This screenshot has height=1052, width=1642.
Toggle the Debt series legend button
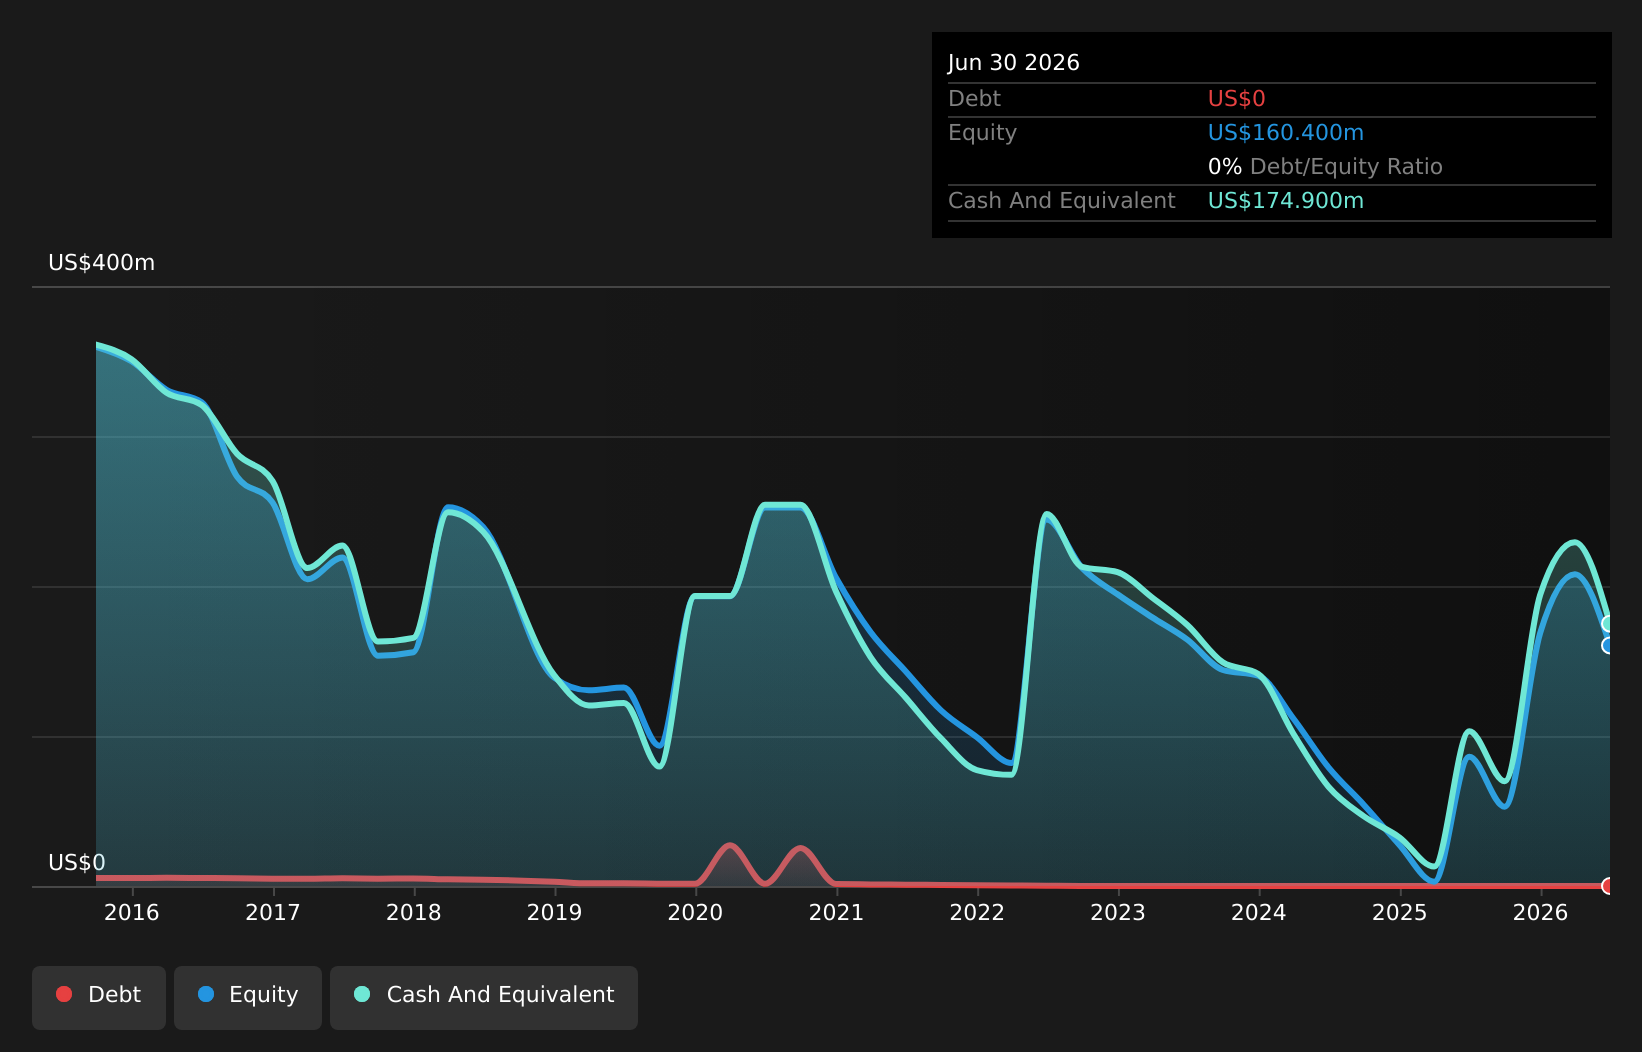pyautogui.click(x=99, y=997)
